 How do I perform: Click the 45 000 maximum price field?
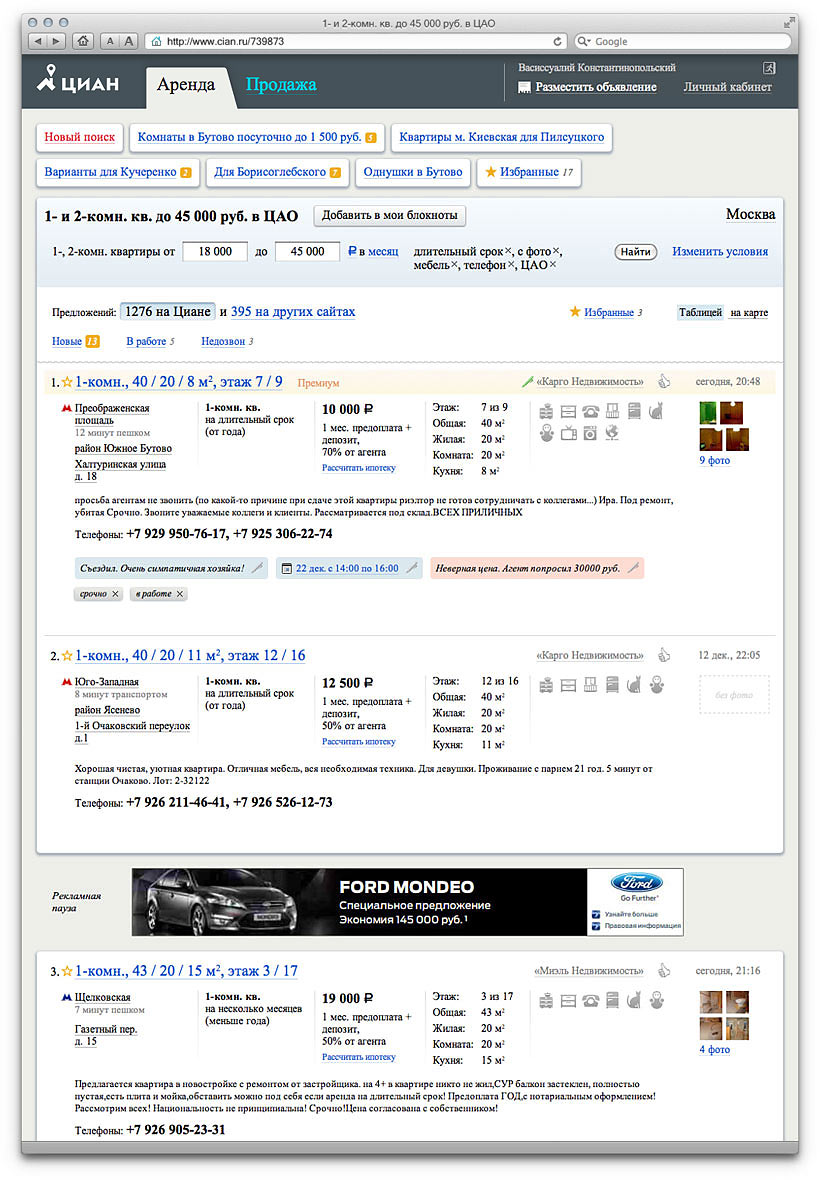click(307, 251)
